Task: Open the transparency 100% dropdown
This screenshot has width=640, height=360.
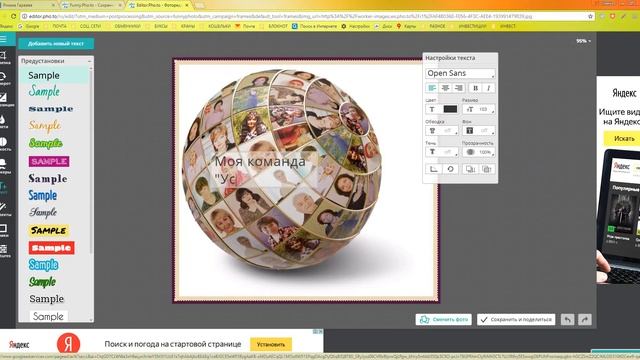Action: pos(479,152)
